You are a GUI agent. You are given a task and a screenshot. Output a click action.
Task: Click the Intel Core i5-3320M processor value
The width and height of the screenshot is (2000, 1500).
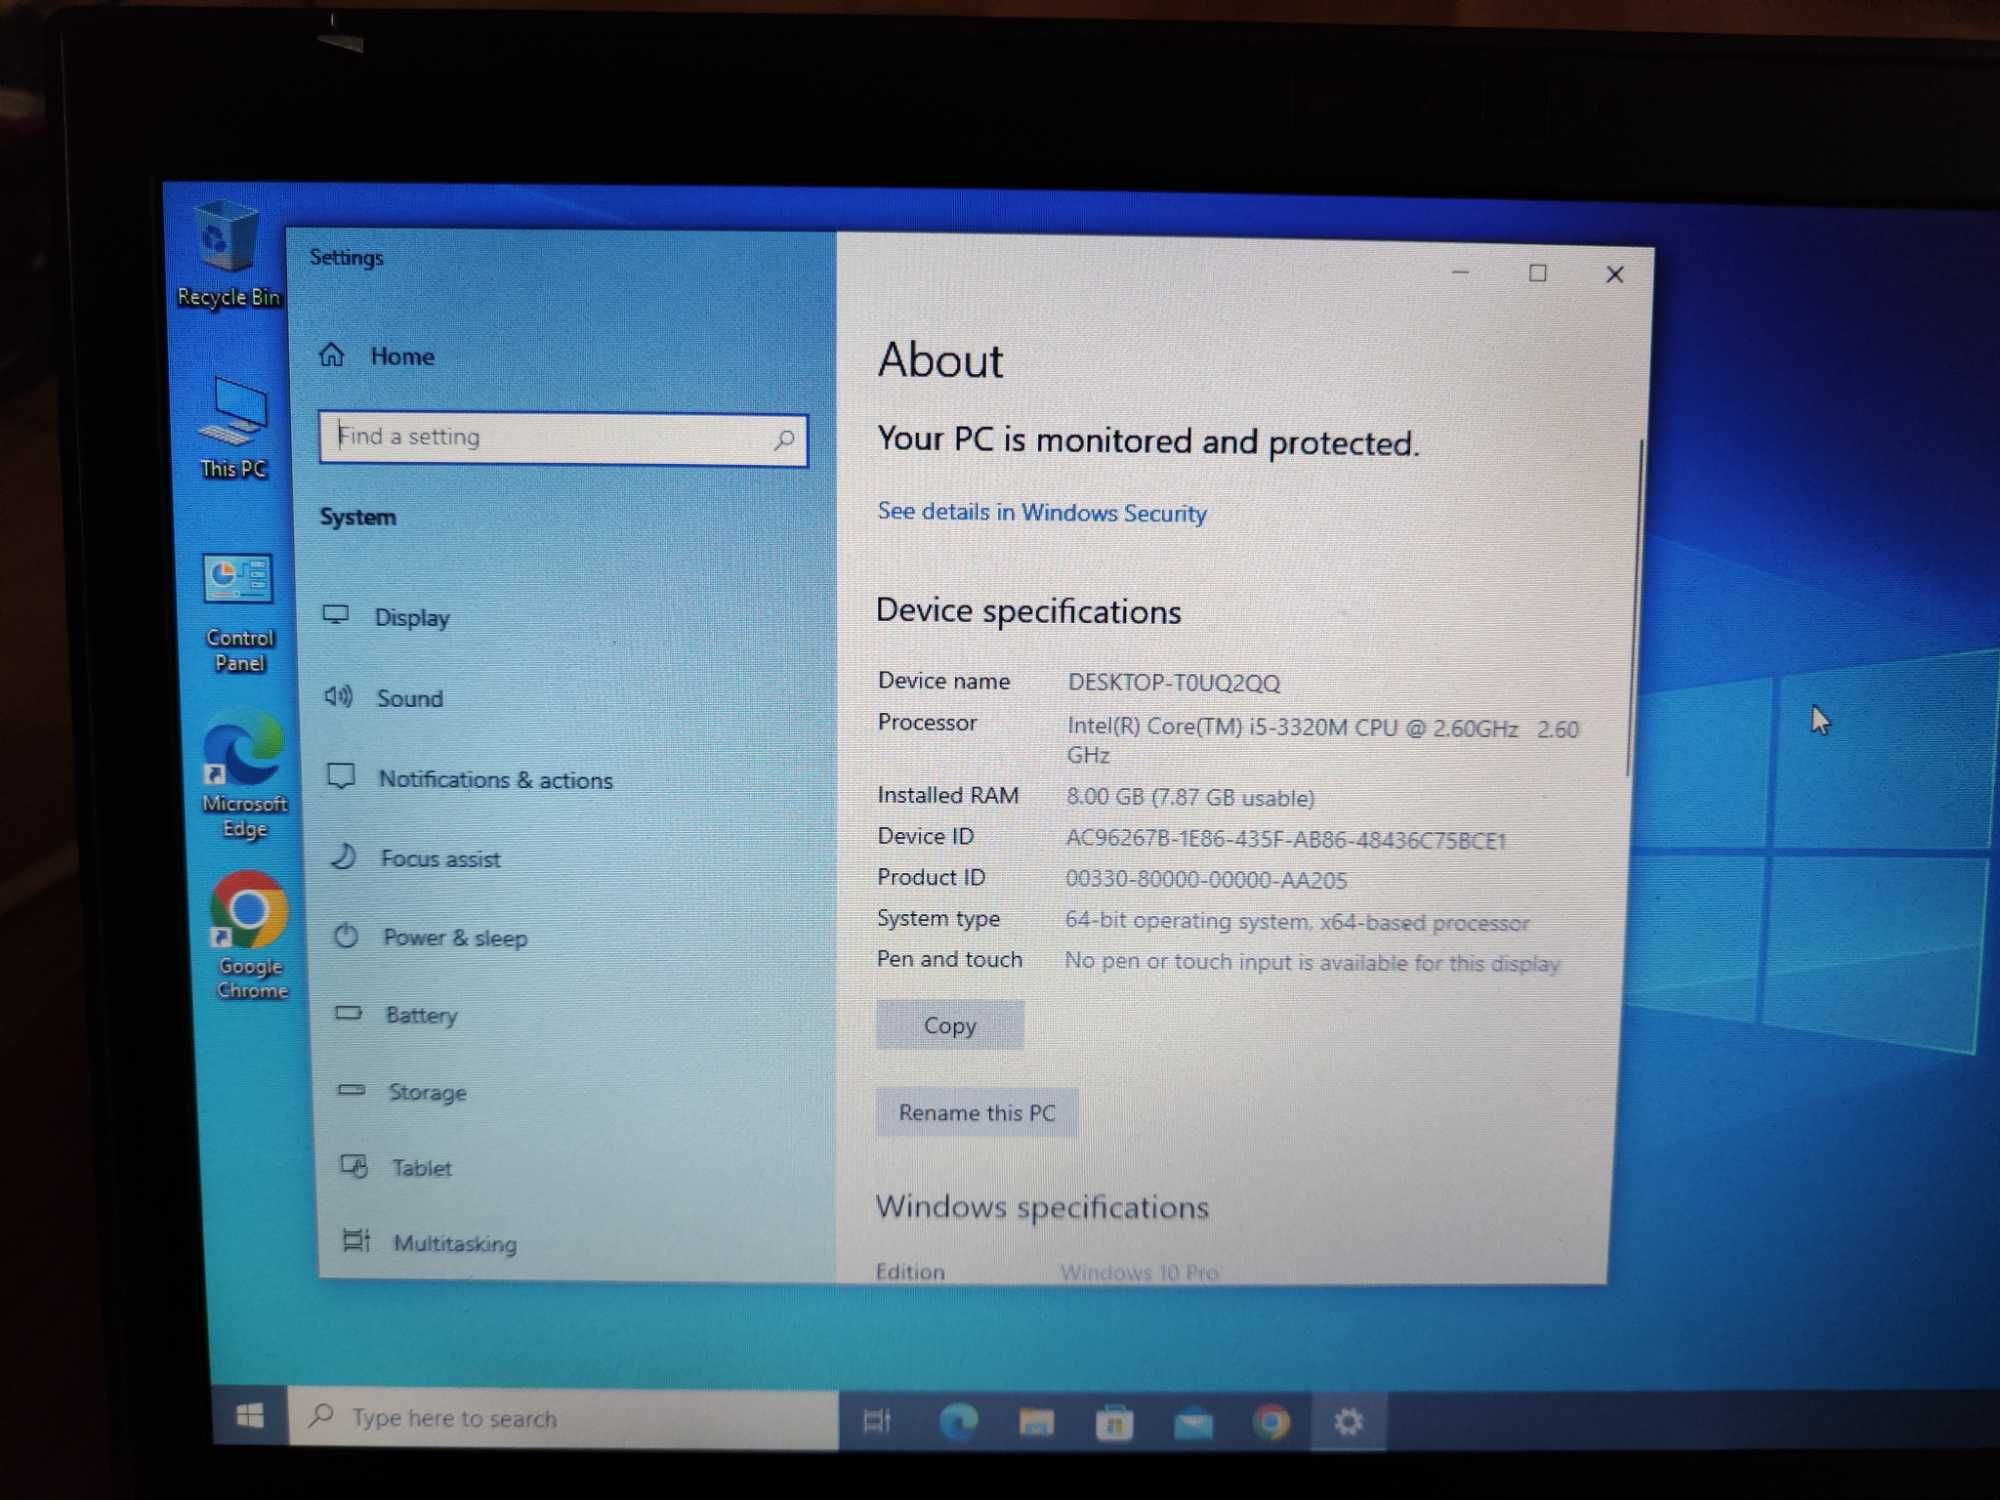tap(1322, 740)
